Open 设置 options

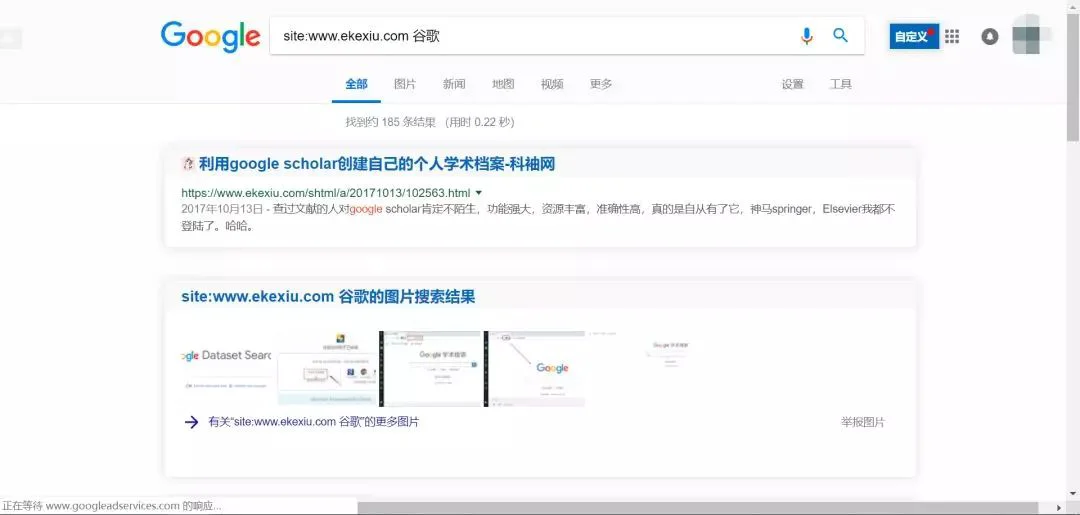click(792, 84)
